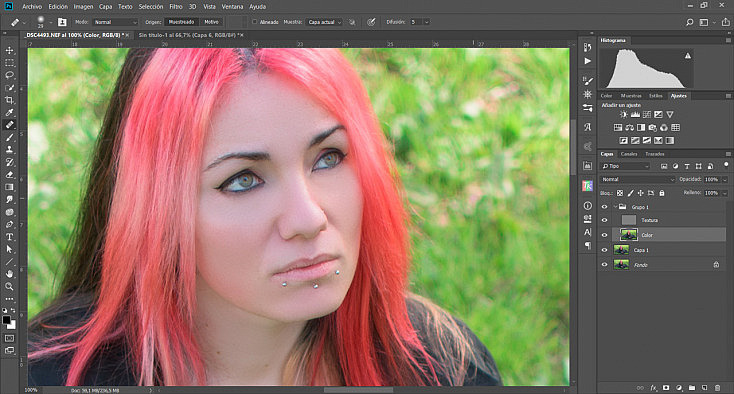Open the Relleno slider dropdown arrow
Viewport: 734px width, 394px height.
(725, 193)
